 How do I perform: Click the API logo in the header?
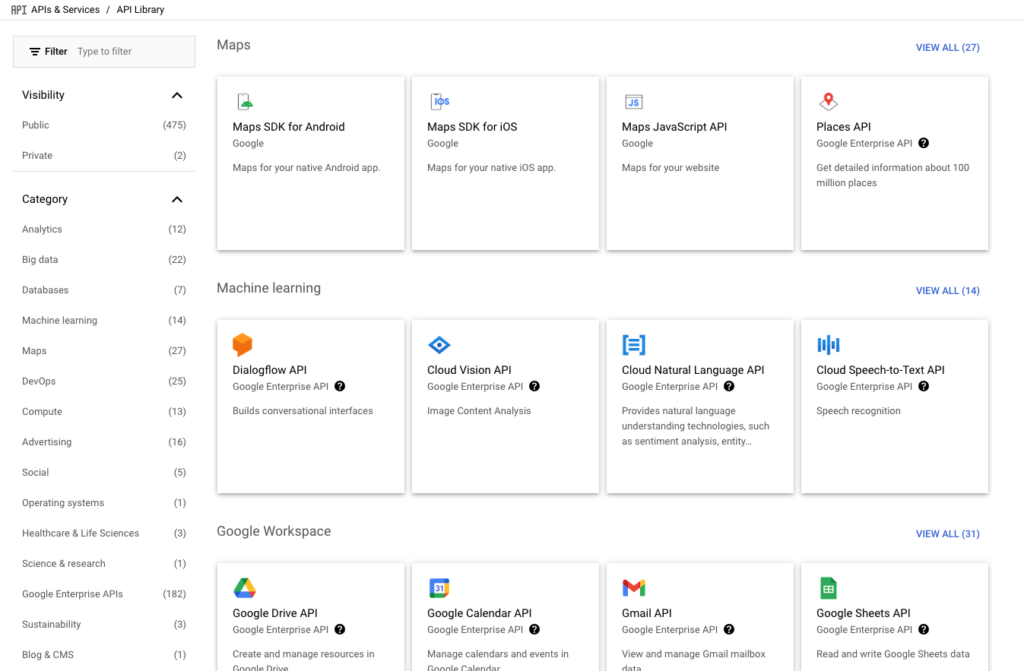18,10
